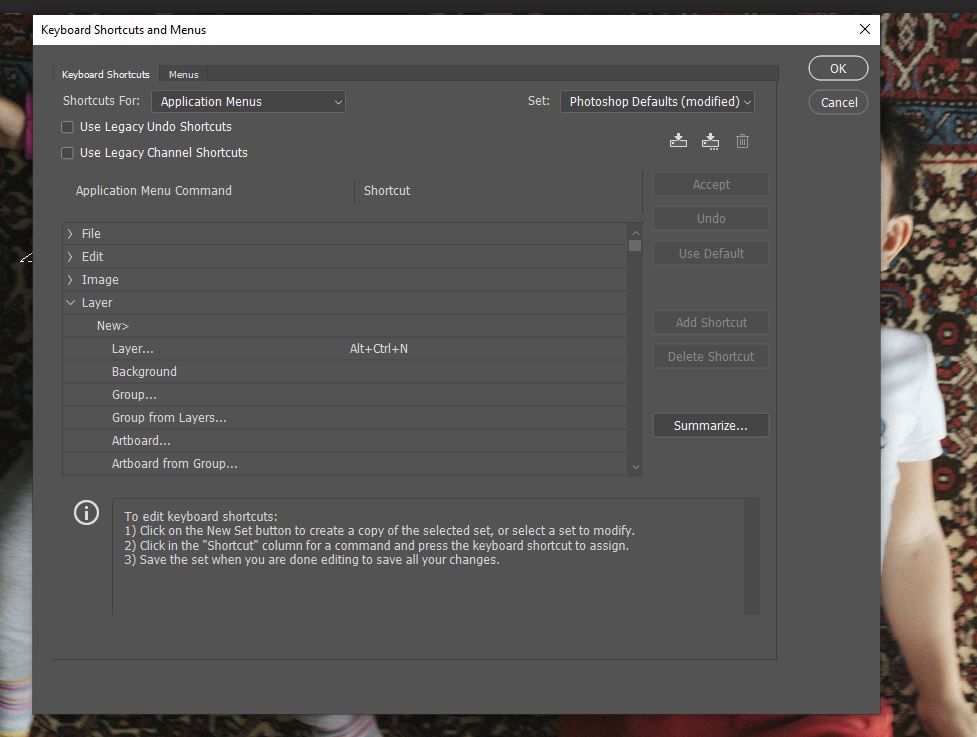This screenshot has height=737, width=977.
Task: Open the Shortcuts For dropdown
Action: click(247, 101)
